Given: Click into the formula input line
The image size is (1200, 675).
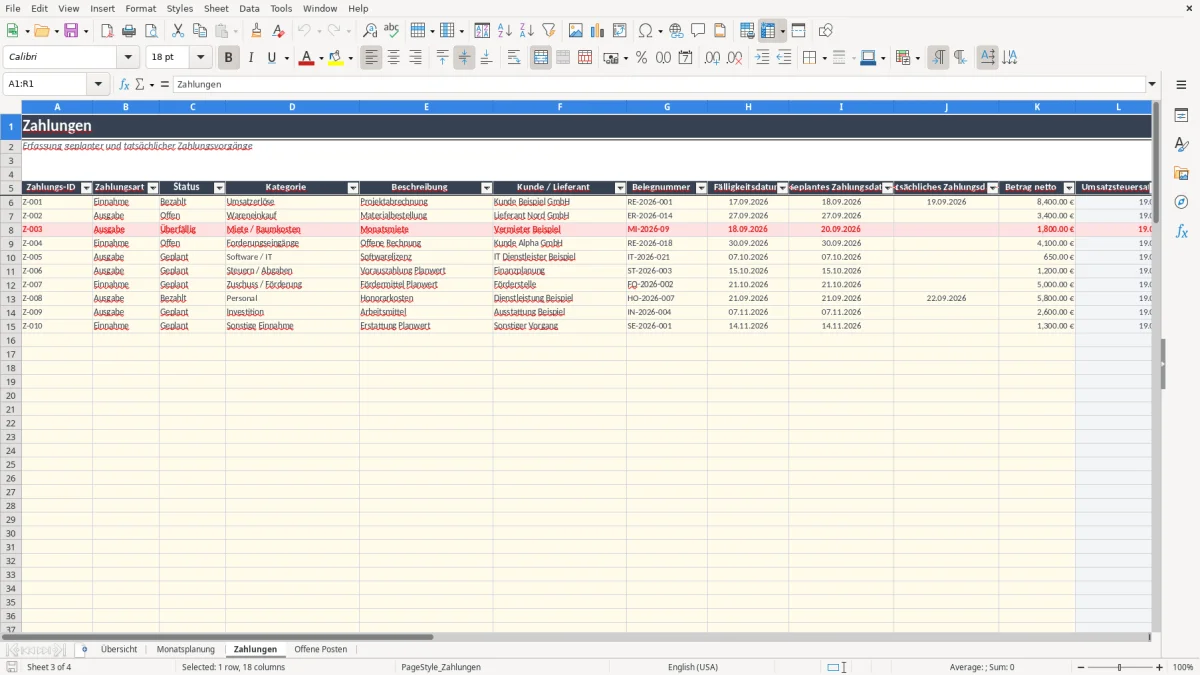Looking at the screenshot, I should 658,84.
